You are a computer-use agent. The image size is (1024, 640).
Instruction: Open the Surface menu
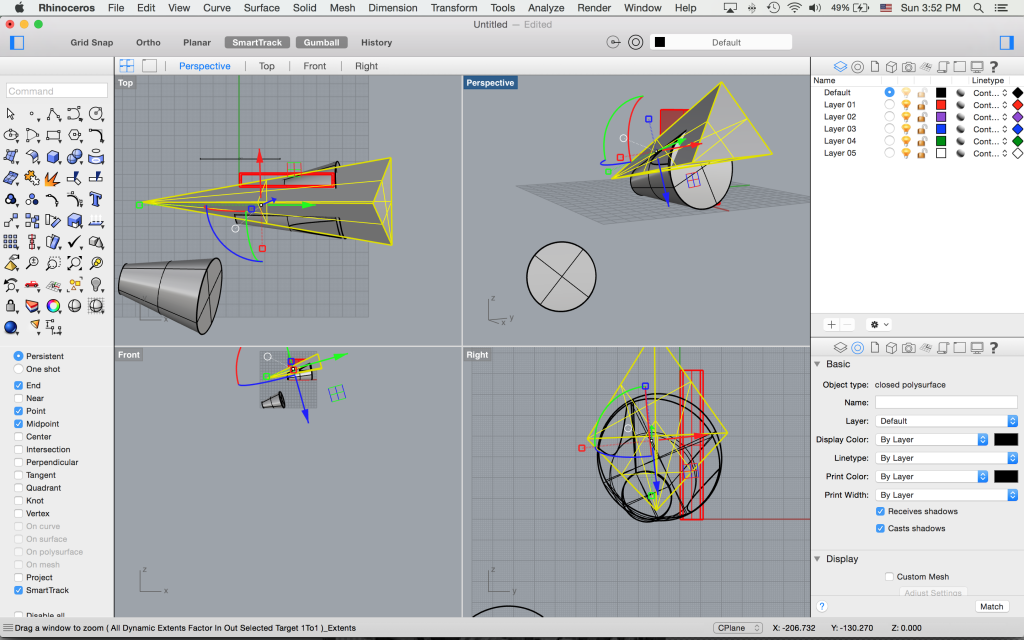(x=262, y=8)
